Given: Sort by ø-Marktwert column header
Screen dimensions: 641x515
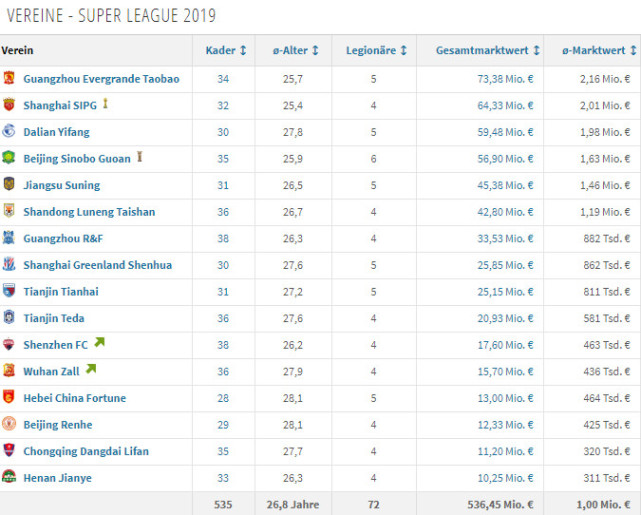Looking at the screenshot, I should coord(594,51).
